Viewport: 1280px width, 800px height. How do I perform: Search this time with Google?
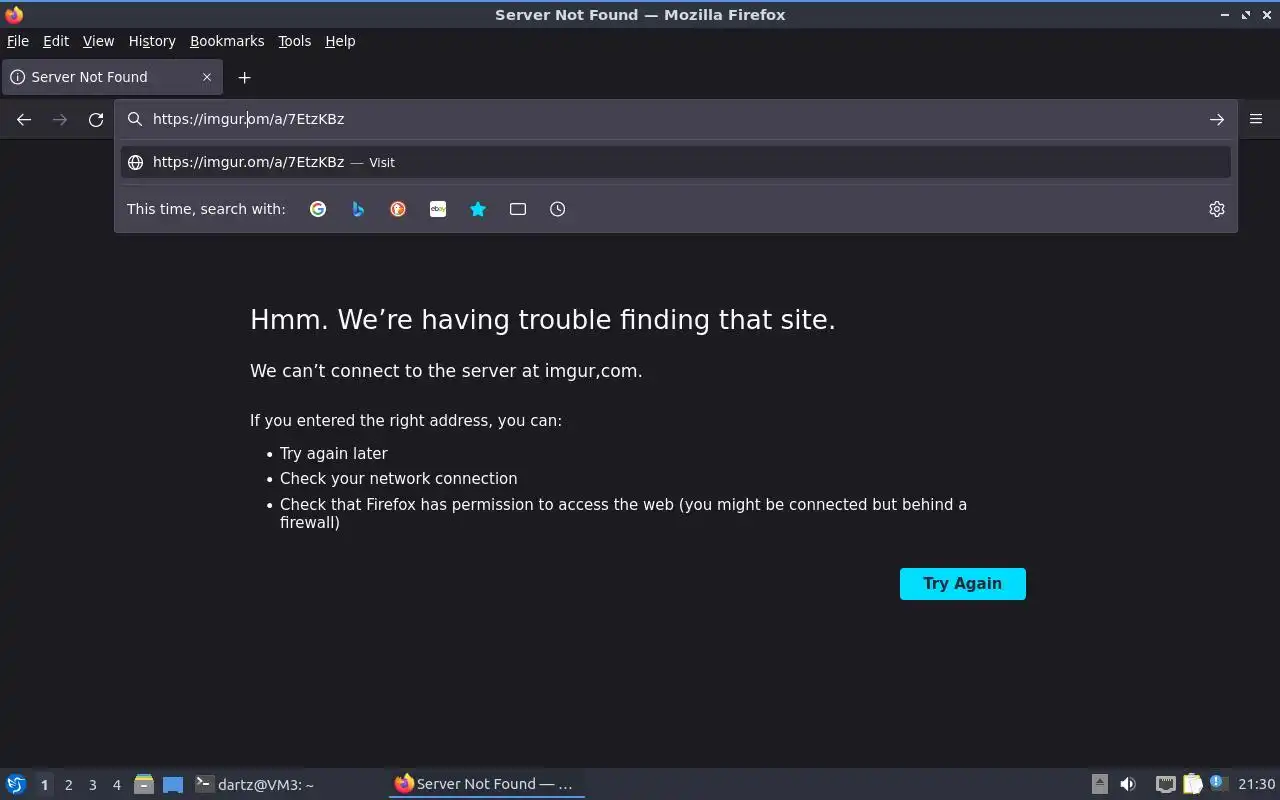coord(318,209)
